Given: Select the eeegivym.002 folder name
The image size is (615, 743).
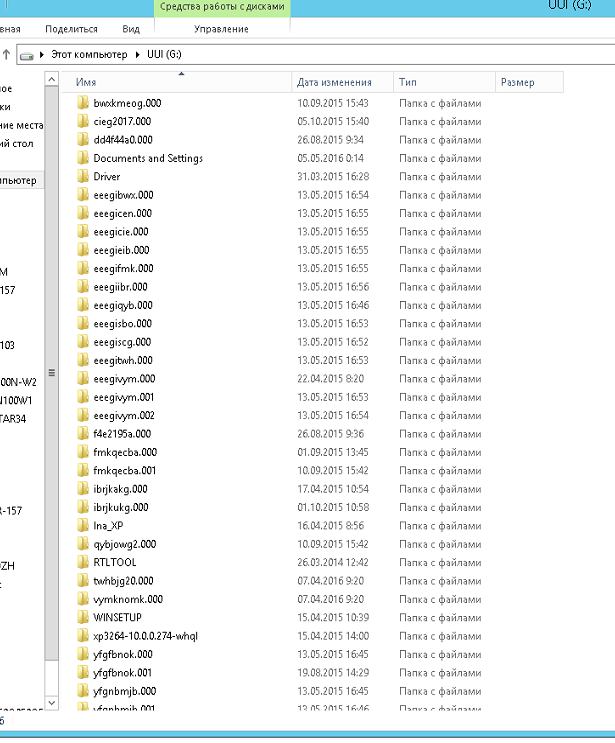Looking at the screenshot, I should [x=124, y=416].
